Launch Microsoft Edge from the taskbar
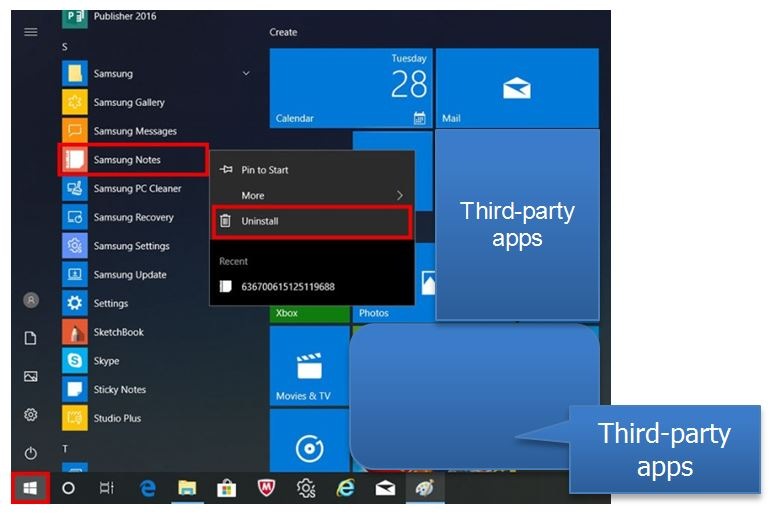The width and height of the screenshot is (774, 521). [x=148, y=488]
